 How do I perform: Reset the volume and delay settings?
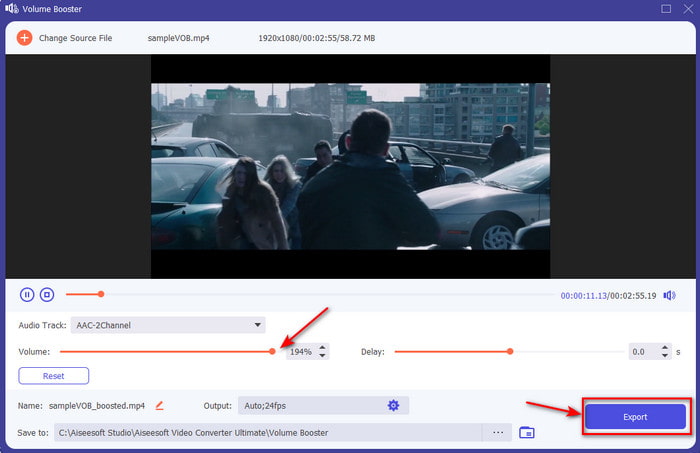53,376
